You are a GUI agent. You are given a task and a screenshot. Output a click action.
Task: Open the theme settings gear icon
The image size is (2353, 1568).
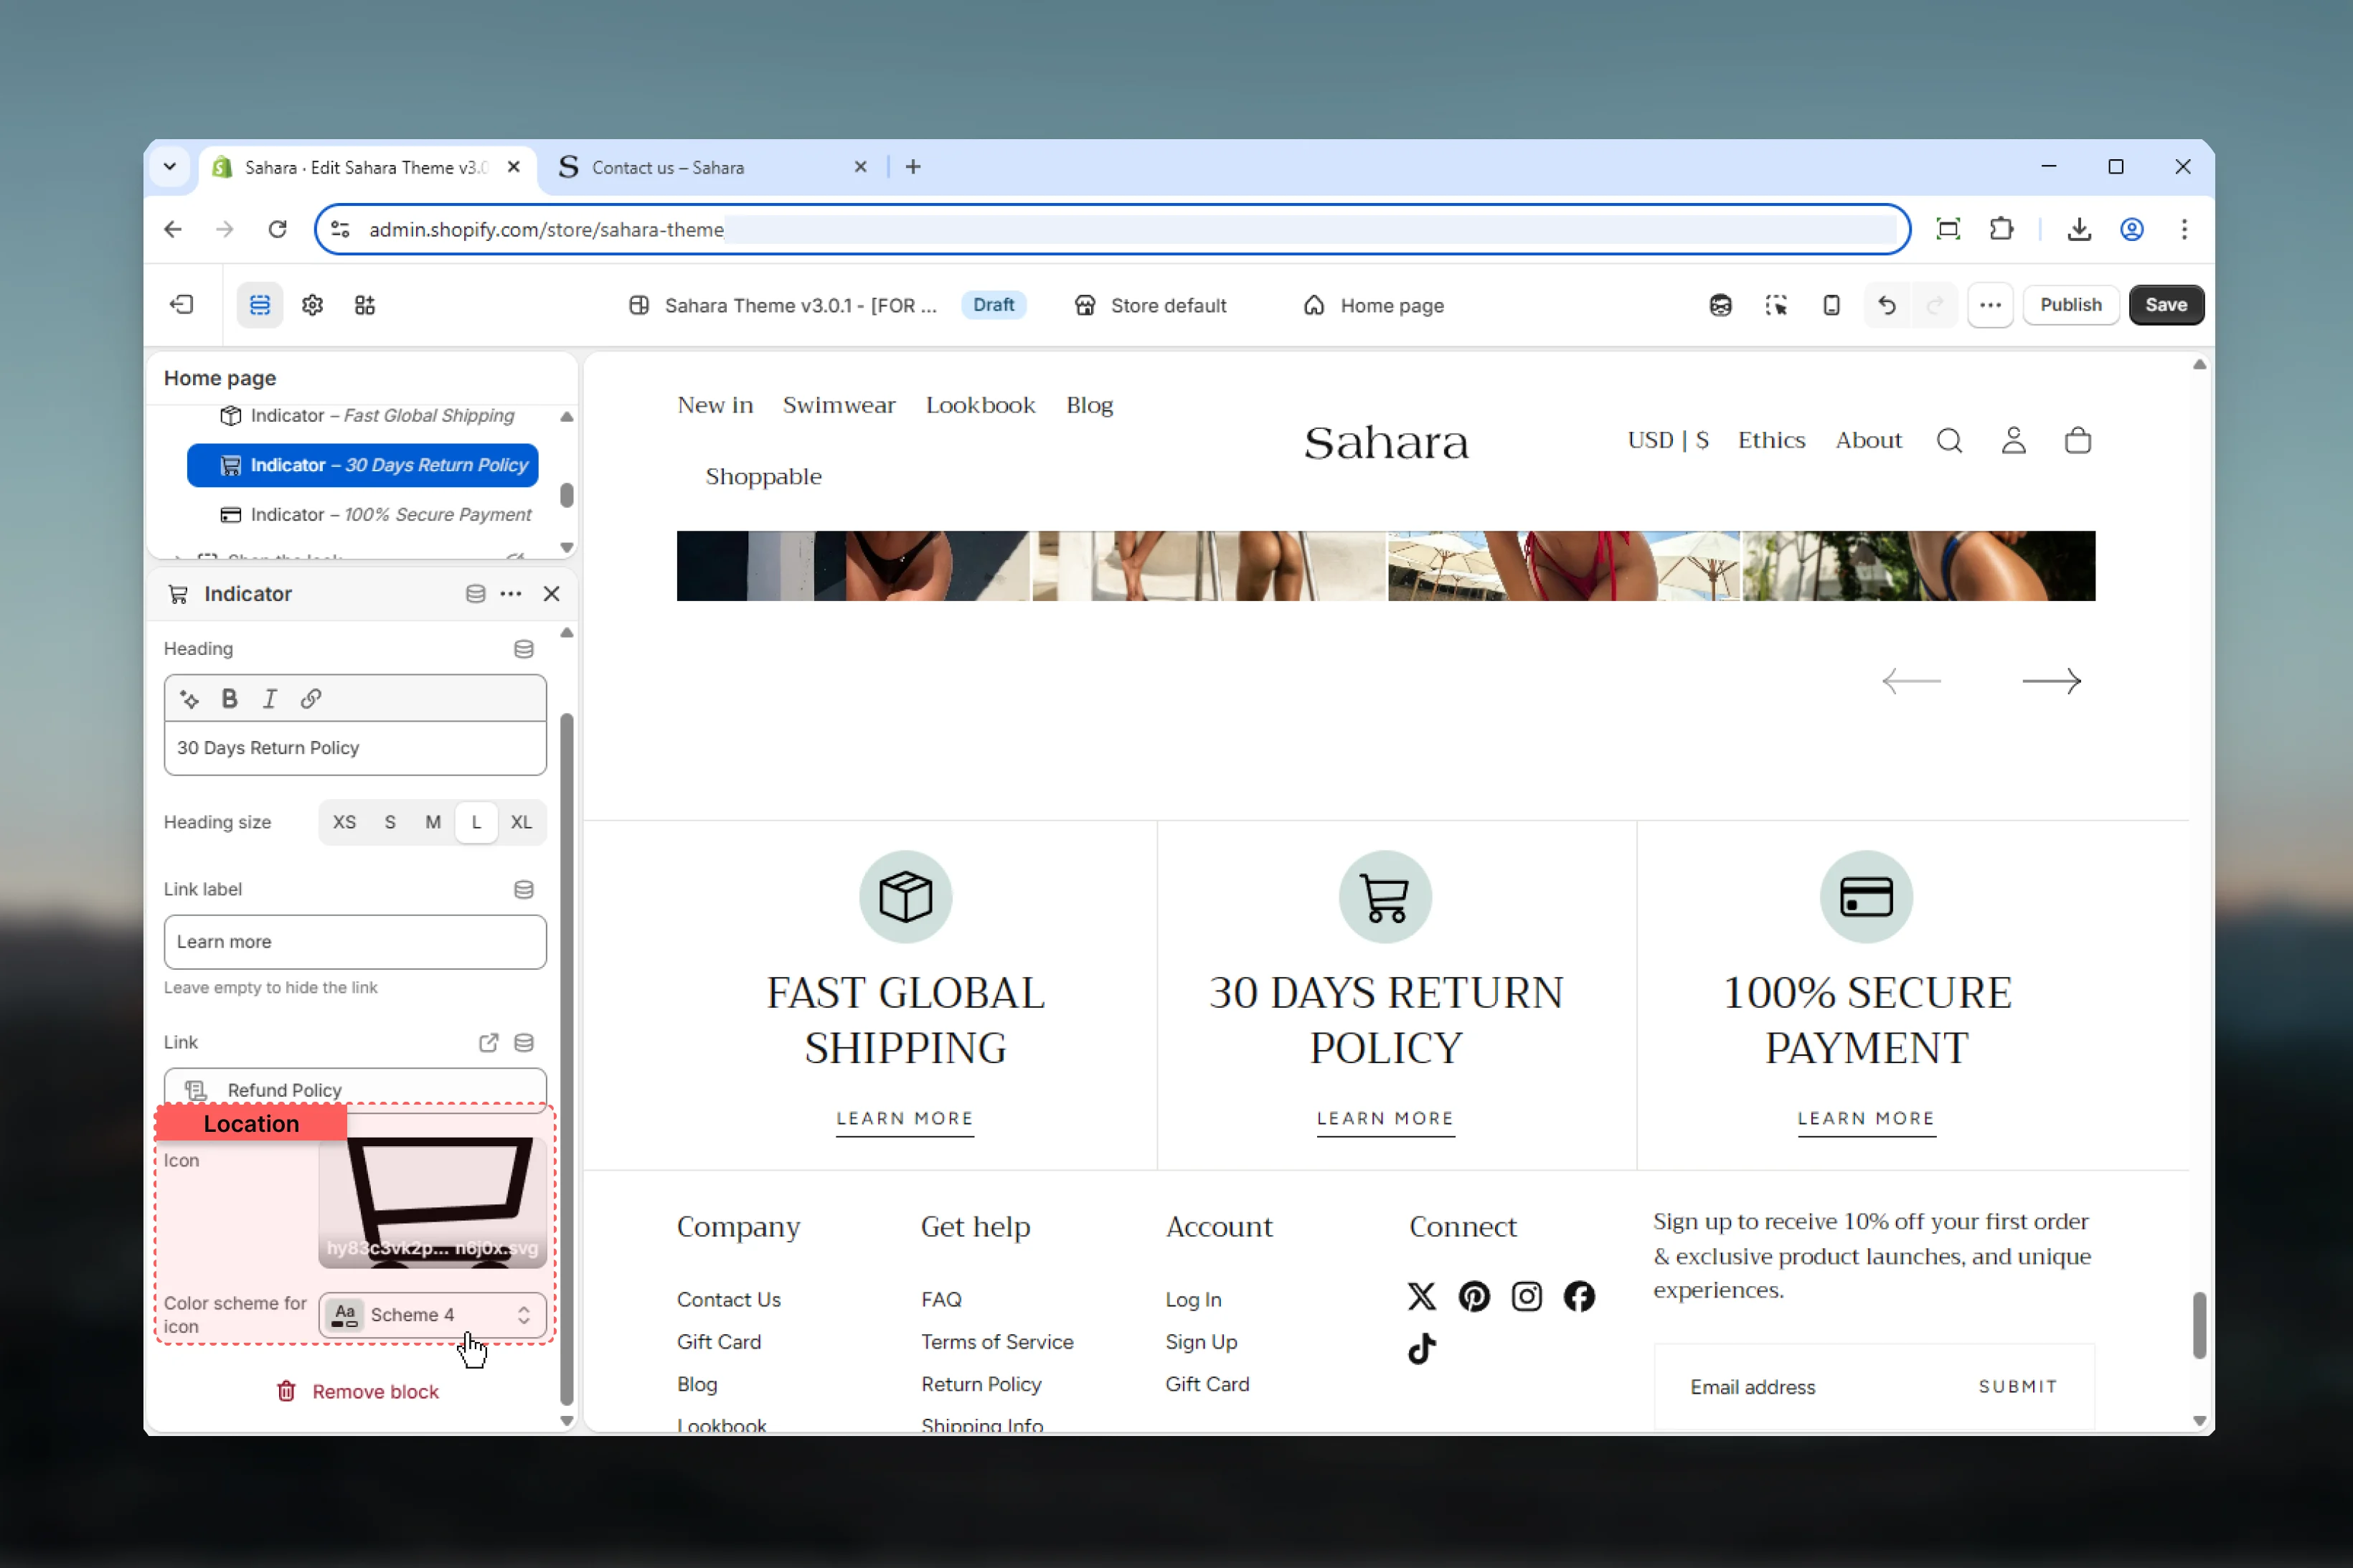(x=312, y=305)
